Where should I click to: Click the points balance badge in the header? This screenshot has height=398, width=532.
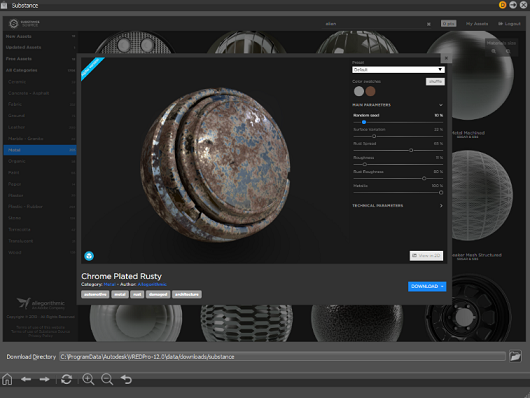[x=449, y=23]
